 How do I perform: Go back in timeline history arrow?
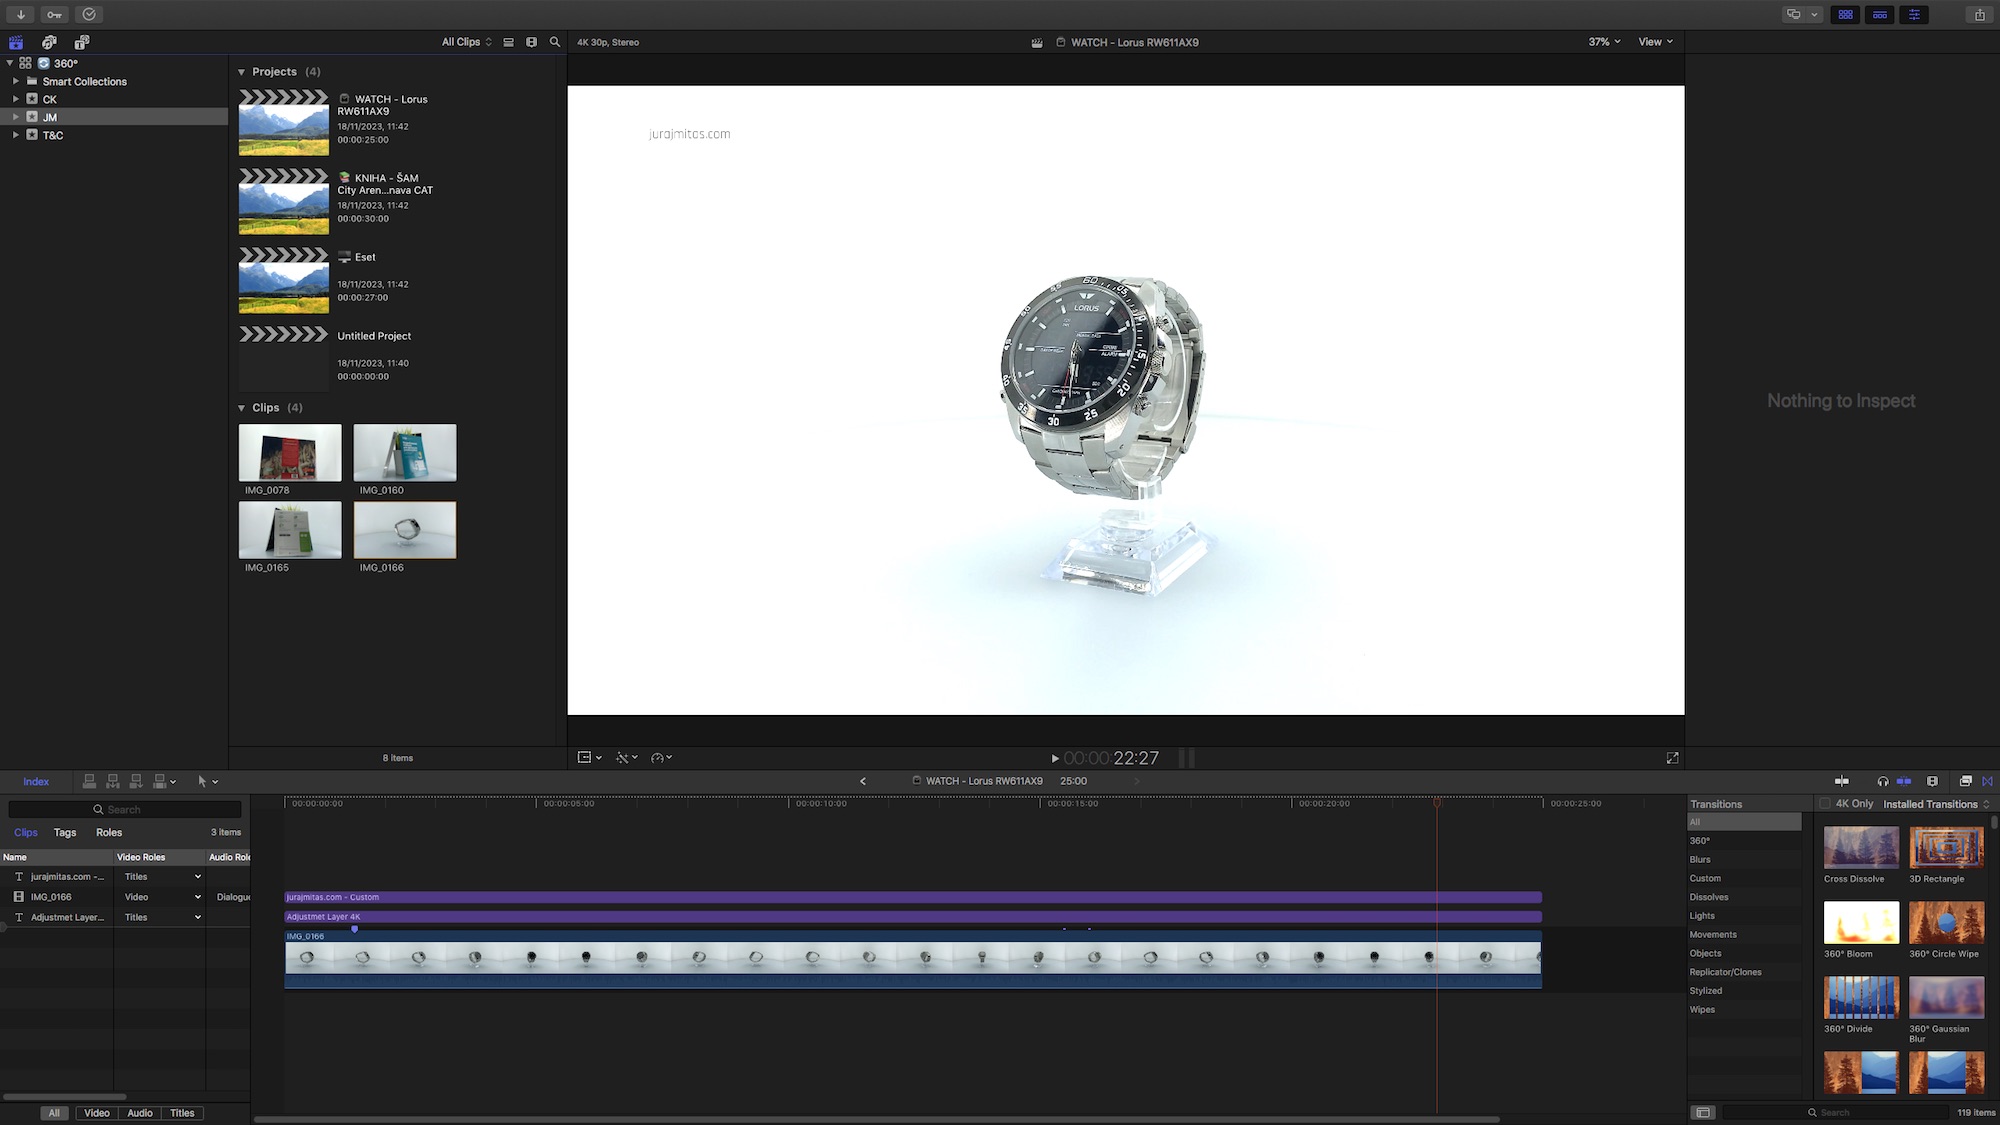coord(863,781)
